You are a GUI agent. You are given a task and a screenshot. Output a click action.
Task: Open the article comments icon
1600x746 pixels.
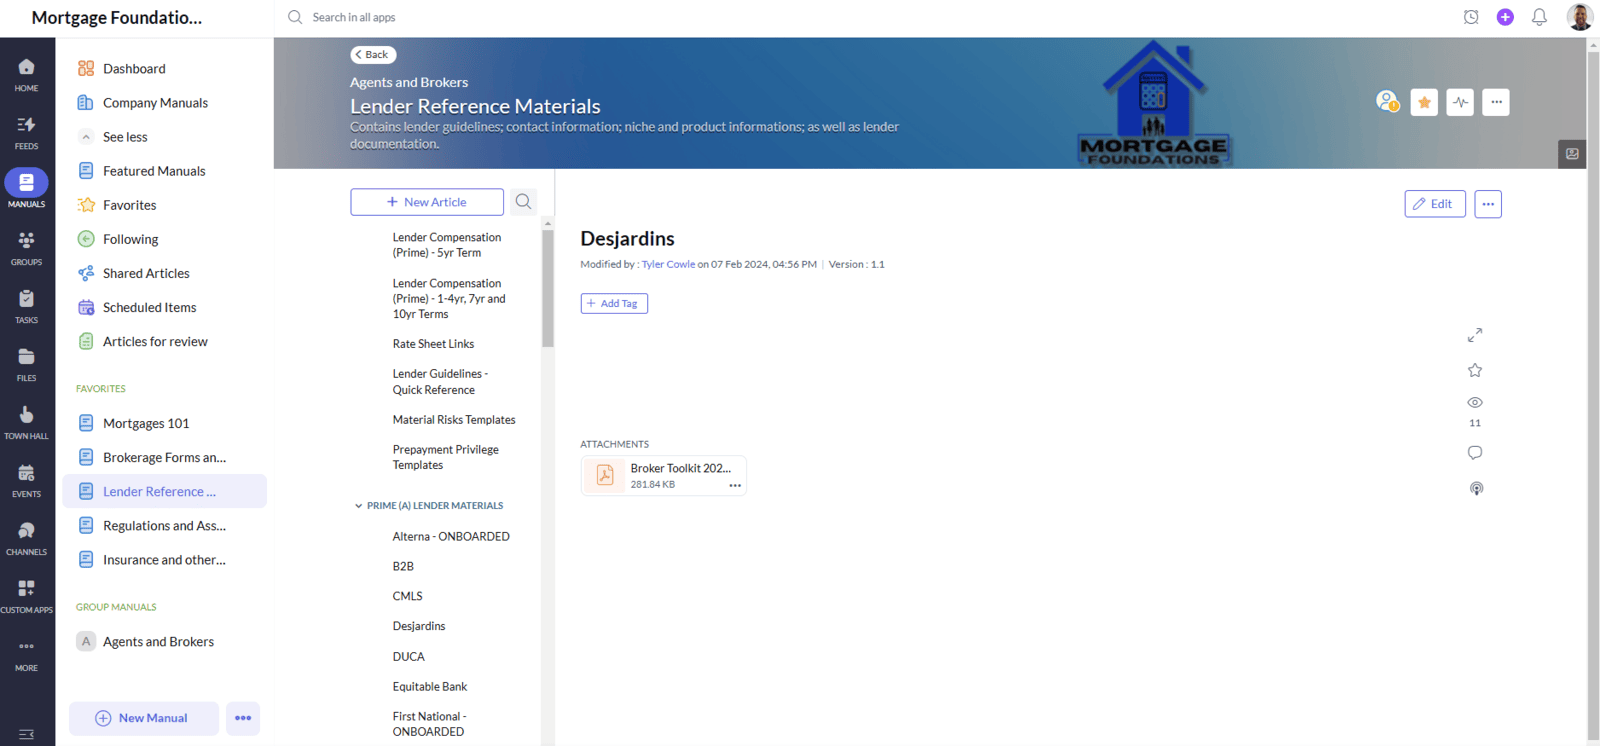click(1475, 453)
